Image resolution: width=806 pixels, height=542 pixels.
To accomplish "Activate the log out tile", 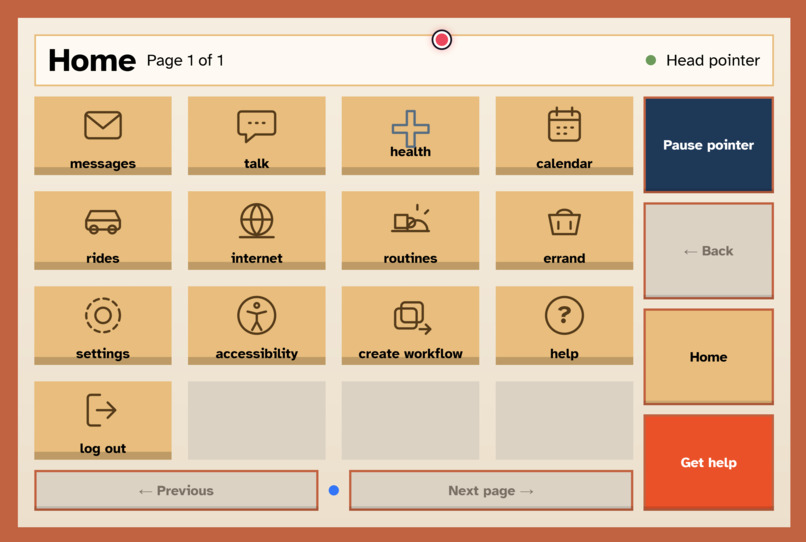I will click(103, 420).
